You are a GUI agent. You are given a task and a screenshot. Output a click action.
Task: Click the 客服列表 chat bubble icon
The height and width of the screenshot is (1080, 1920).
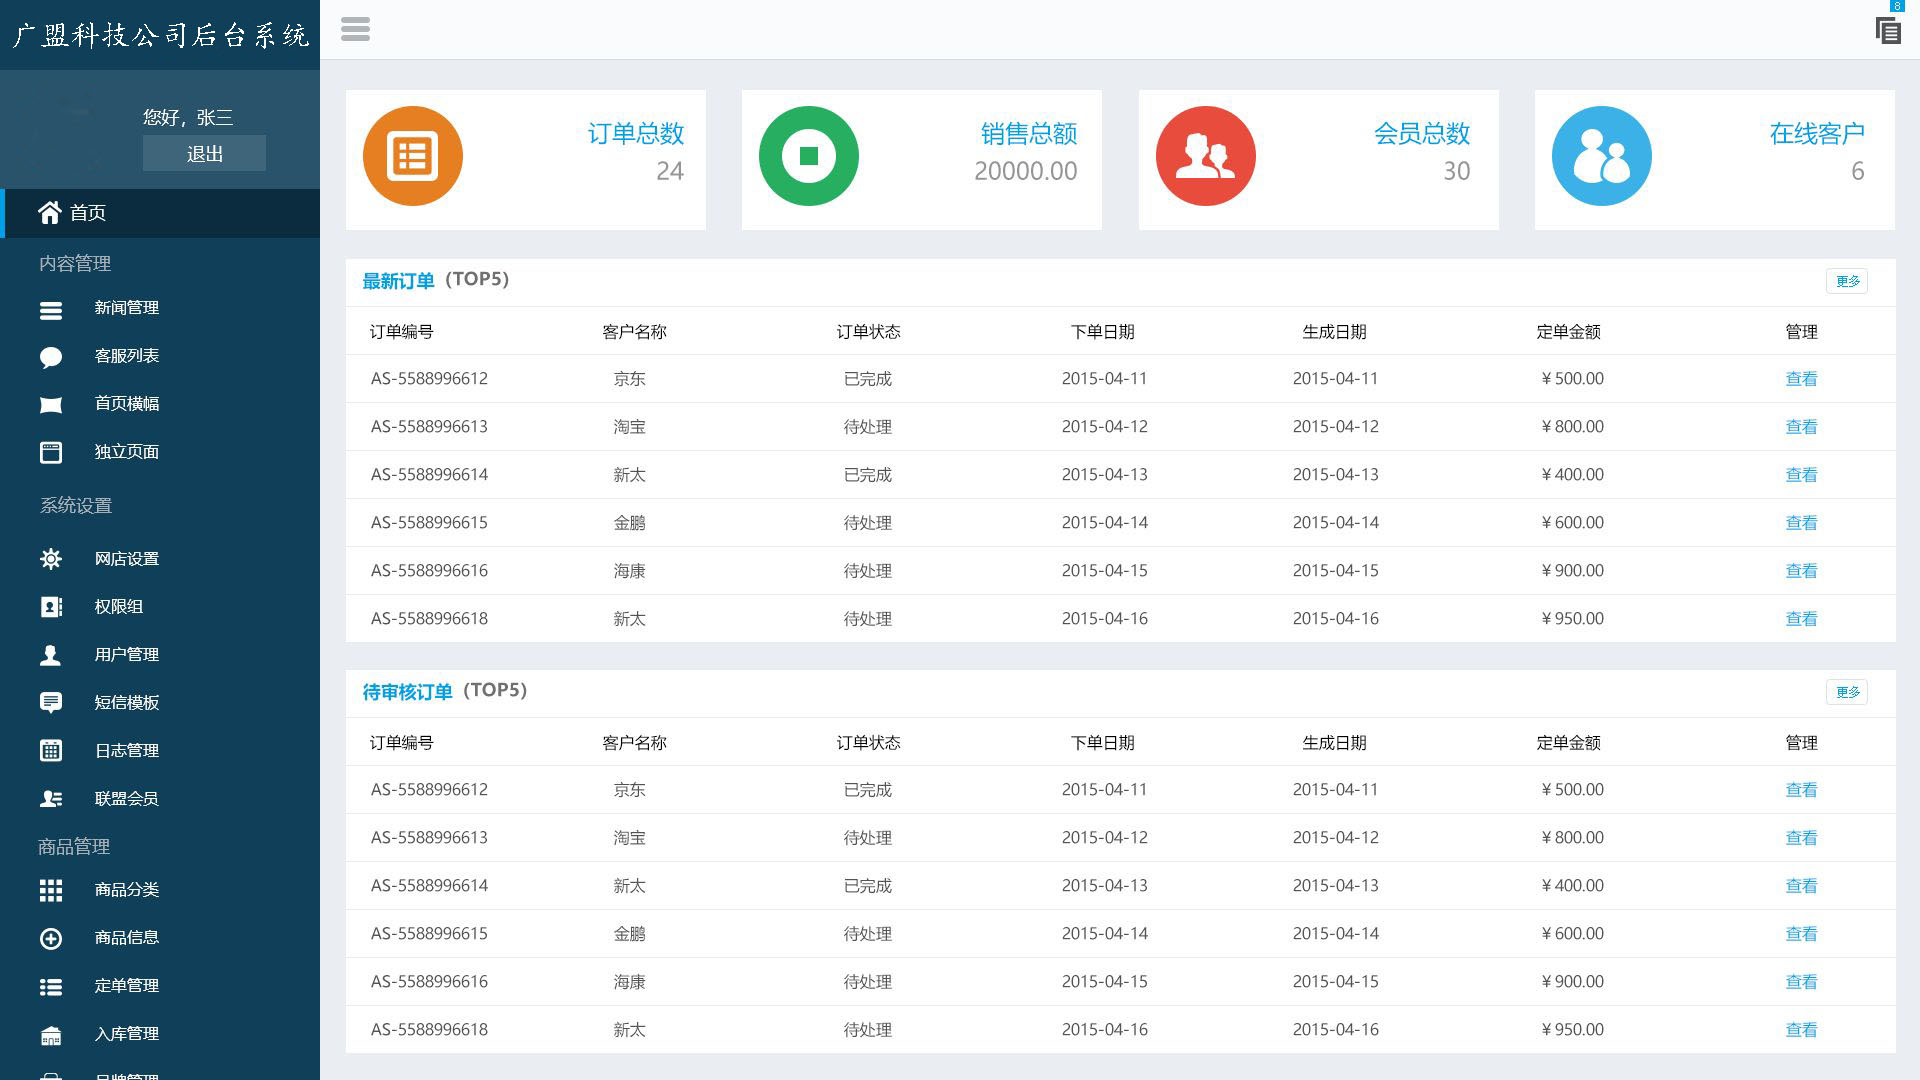(x=51, y=357)
